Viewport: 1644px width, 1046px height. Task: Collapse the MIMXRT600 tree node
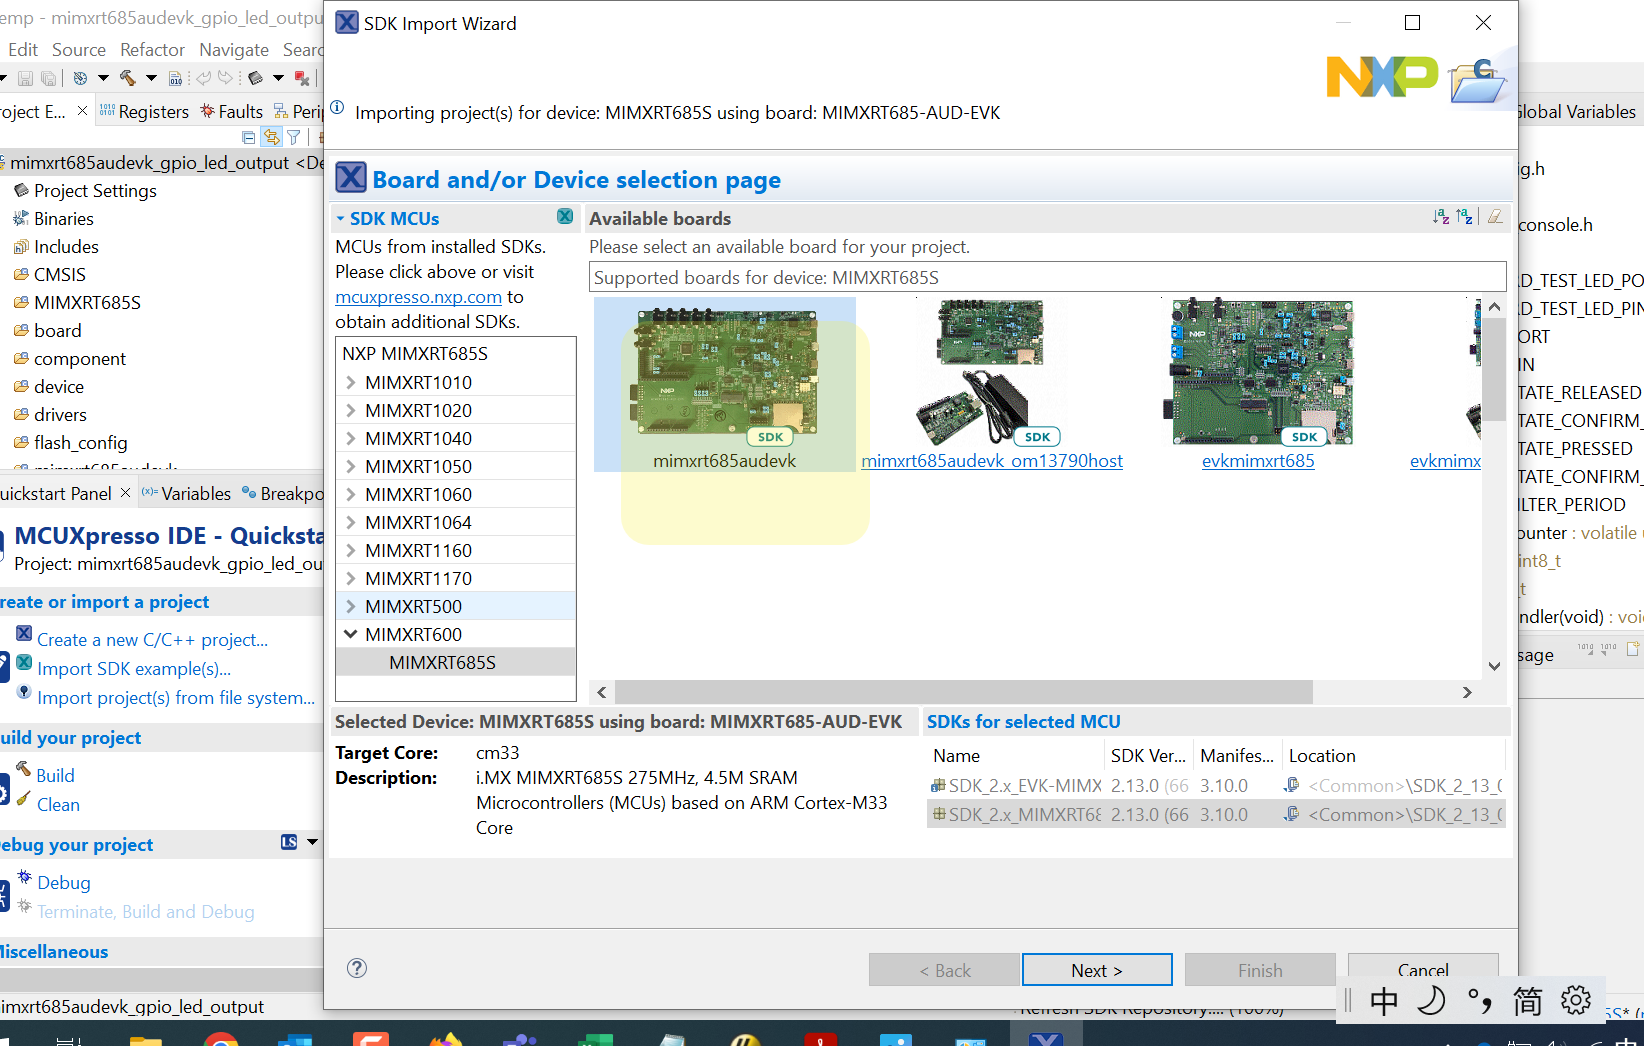coord(350,633)
